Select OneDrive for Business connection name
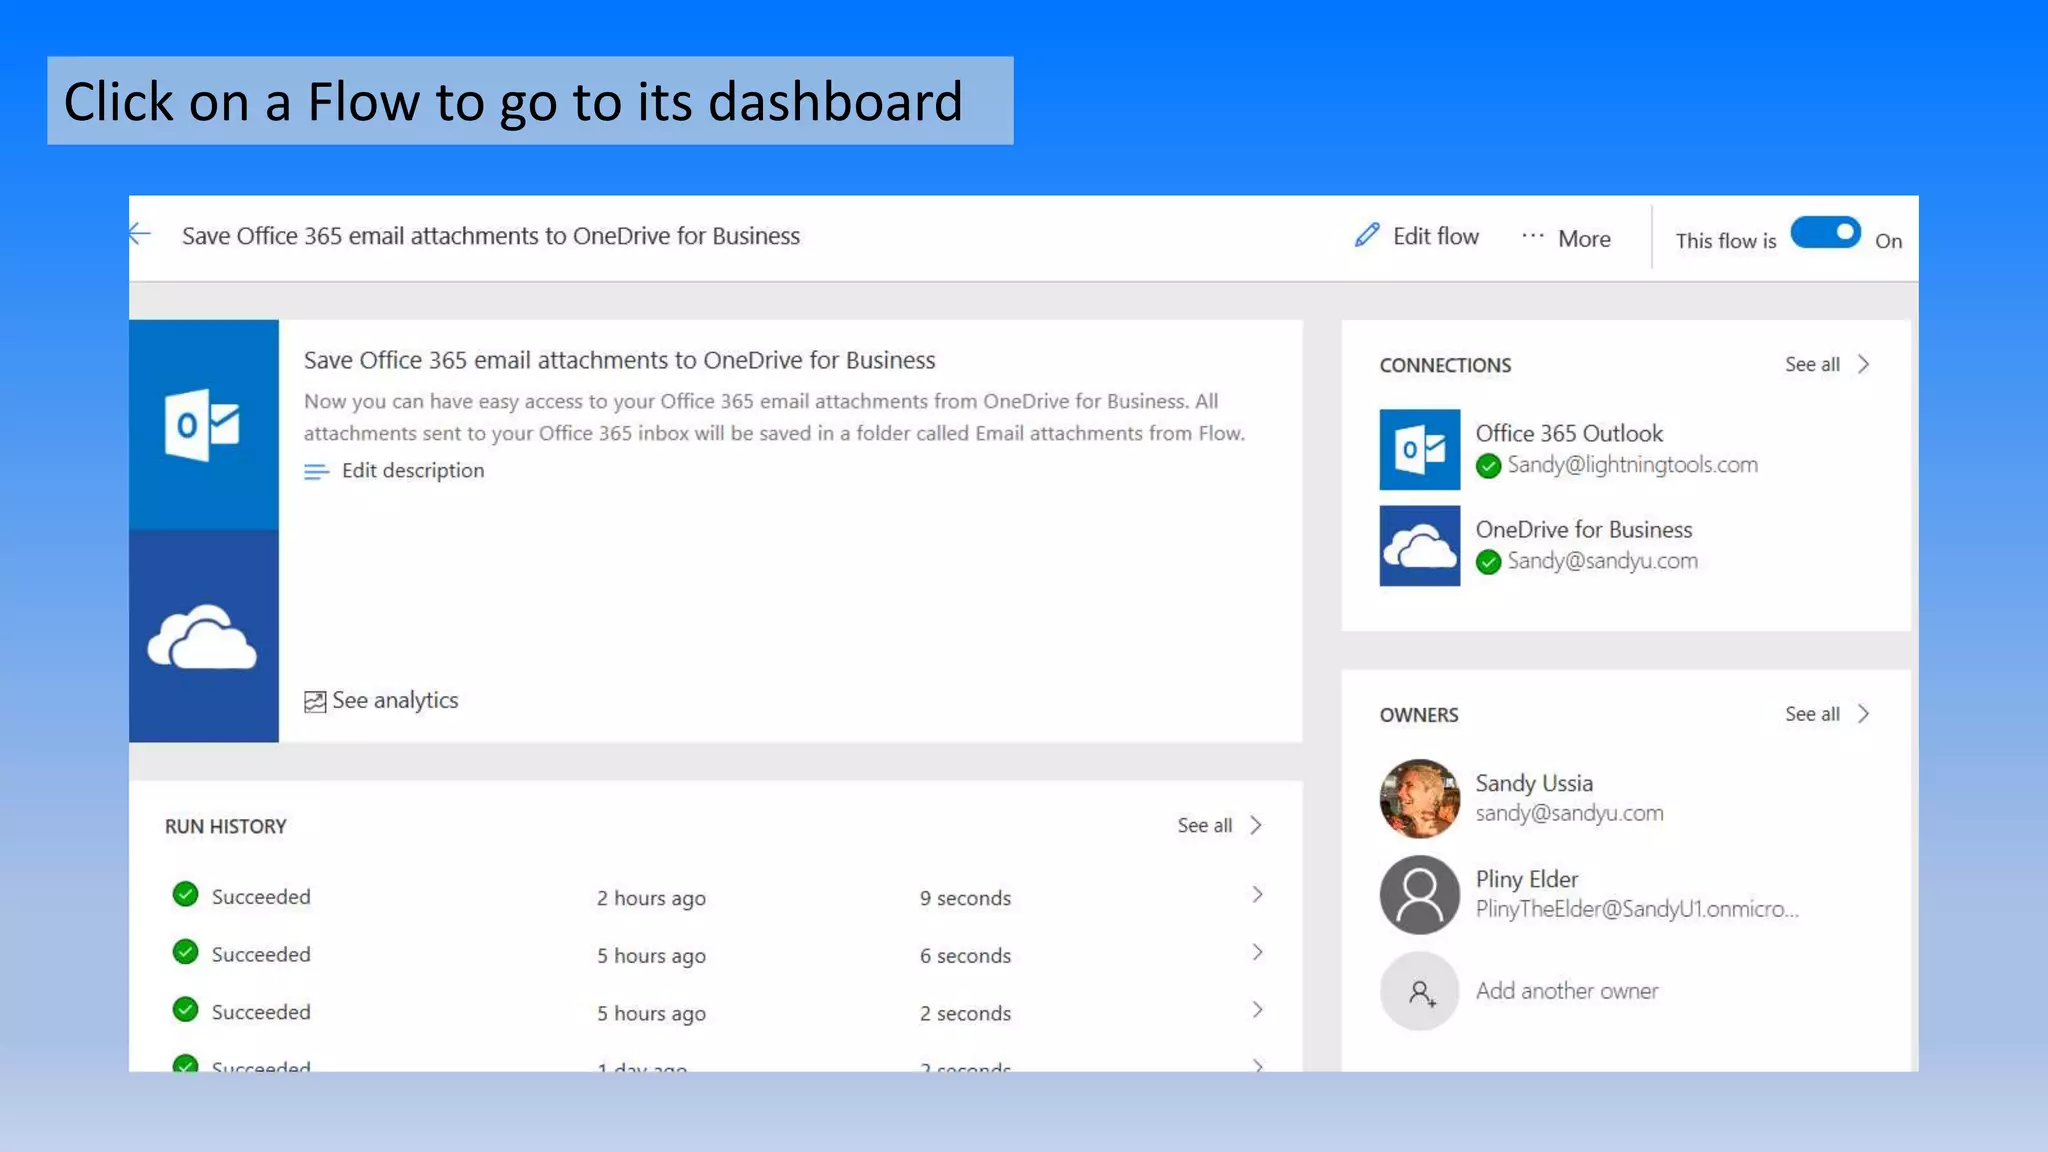The height and width of the screenshot is (1152, 2048). pyautogui.click(x=1584, y=529)
